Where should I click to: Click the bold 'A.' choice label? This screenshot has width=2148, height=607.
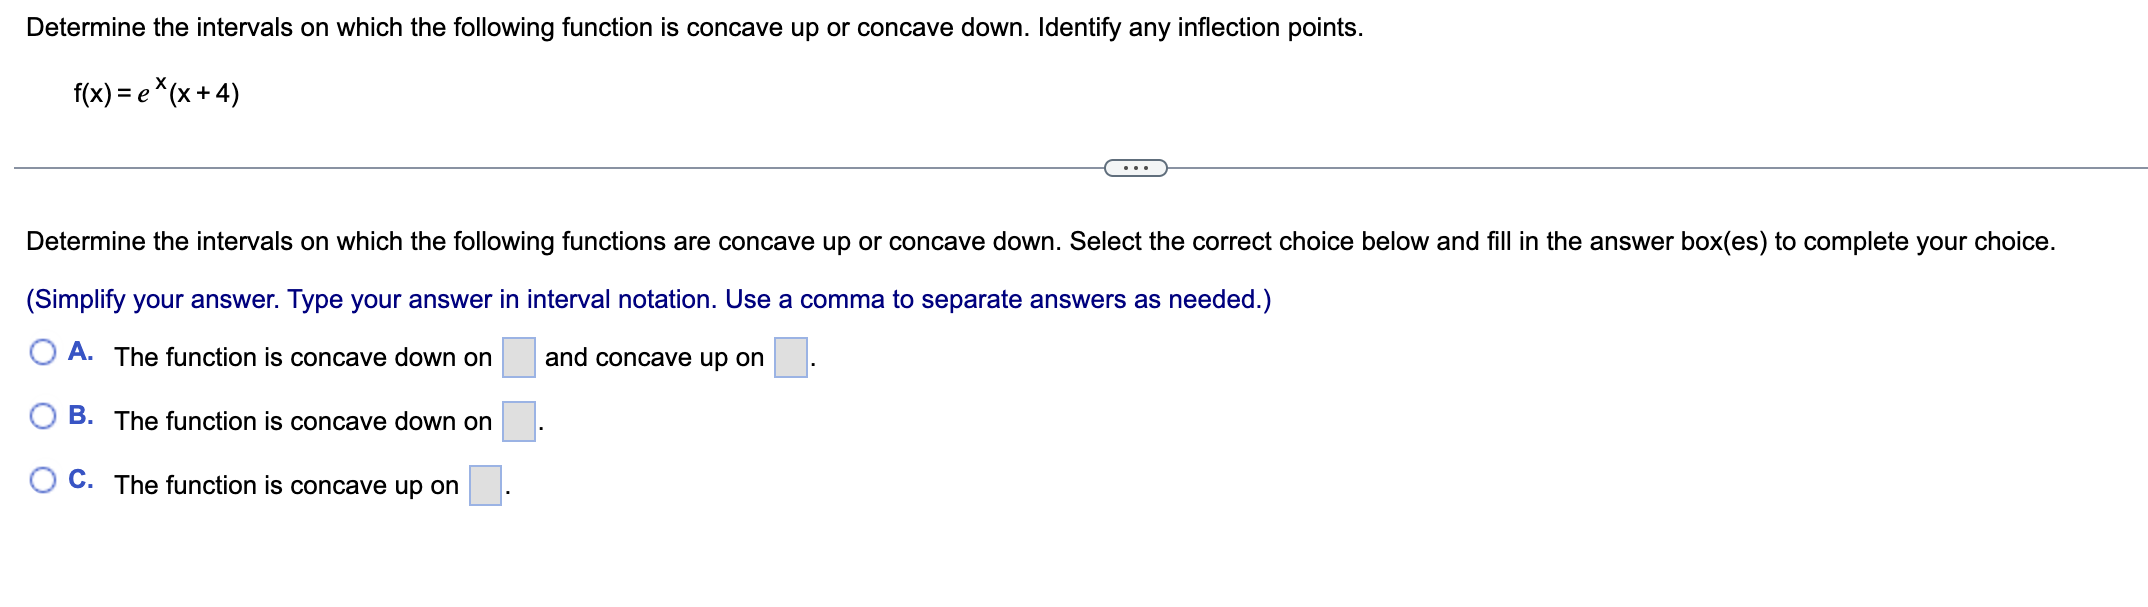tap(81, 352)
